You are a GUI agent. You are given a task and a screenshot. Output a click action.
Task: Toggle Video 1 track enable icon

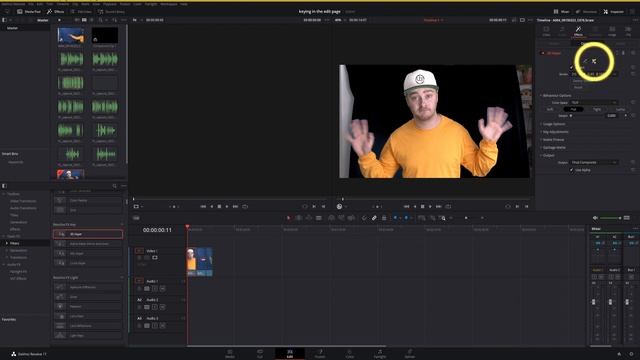point(155,258)
